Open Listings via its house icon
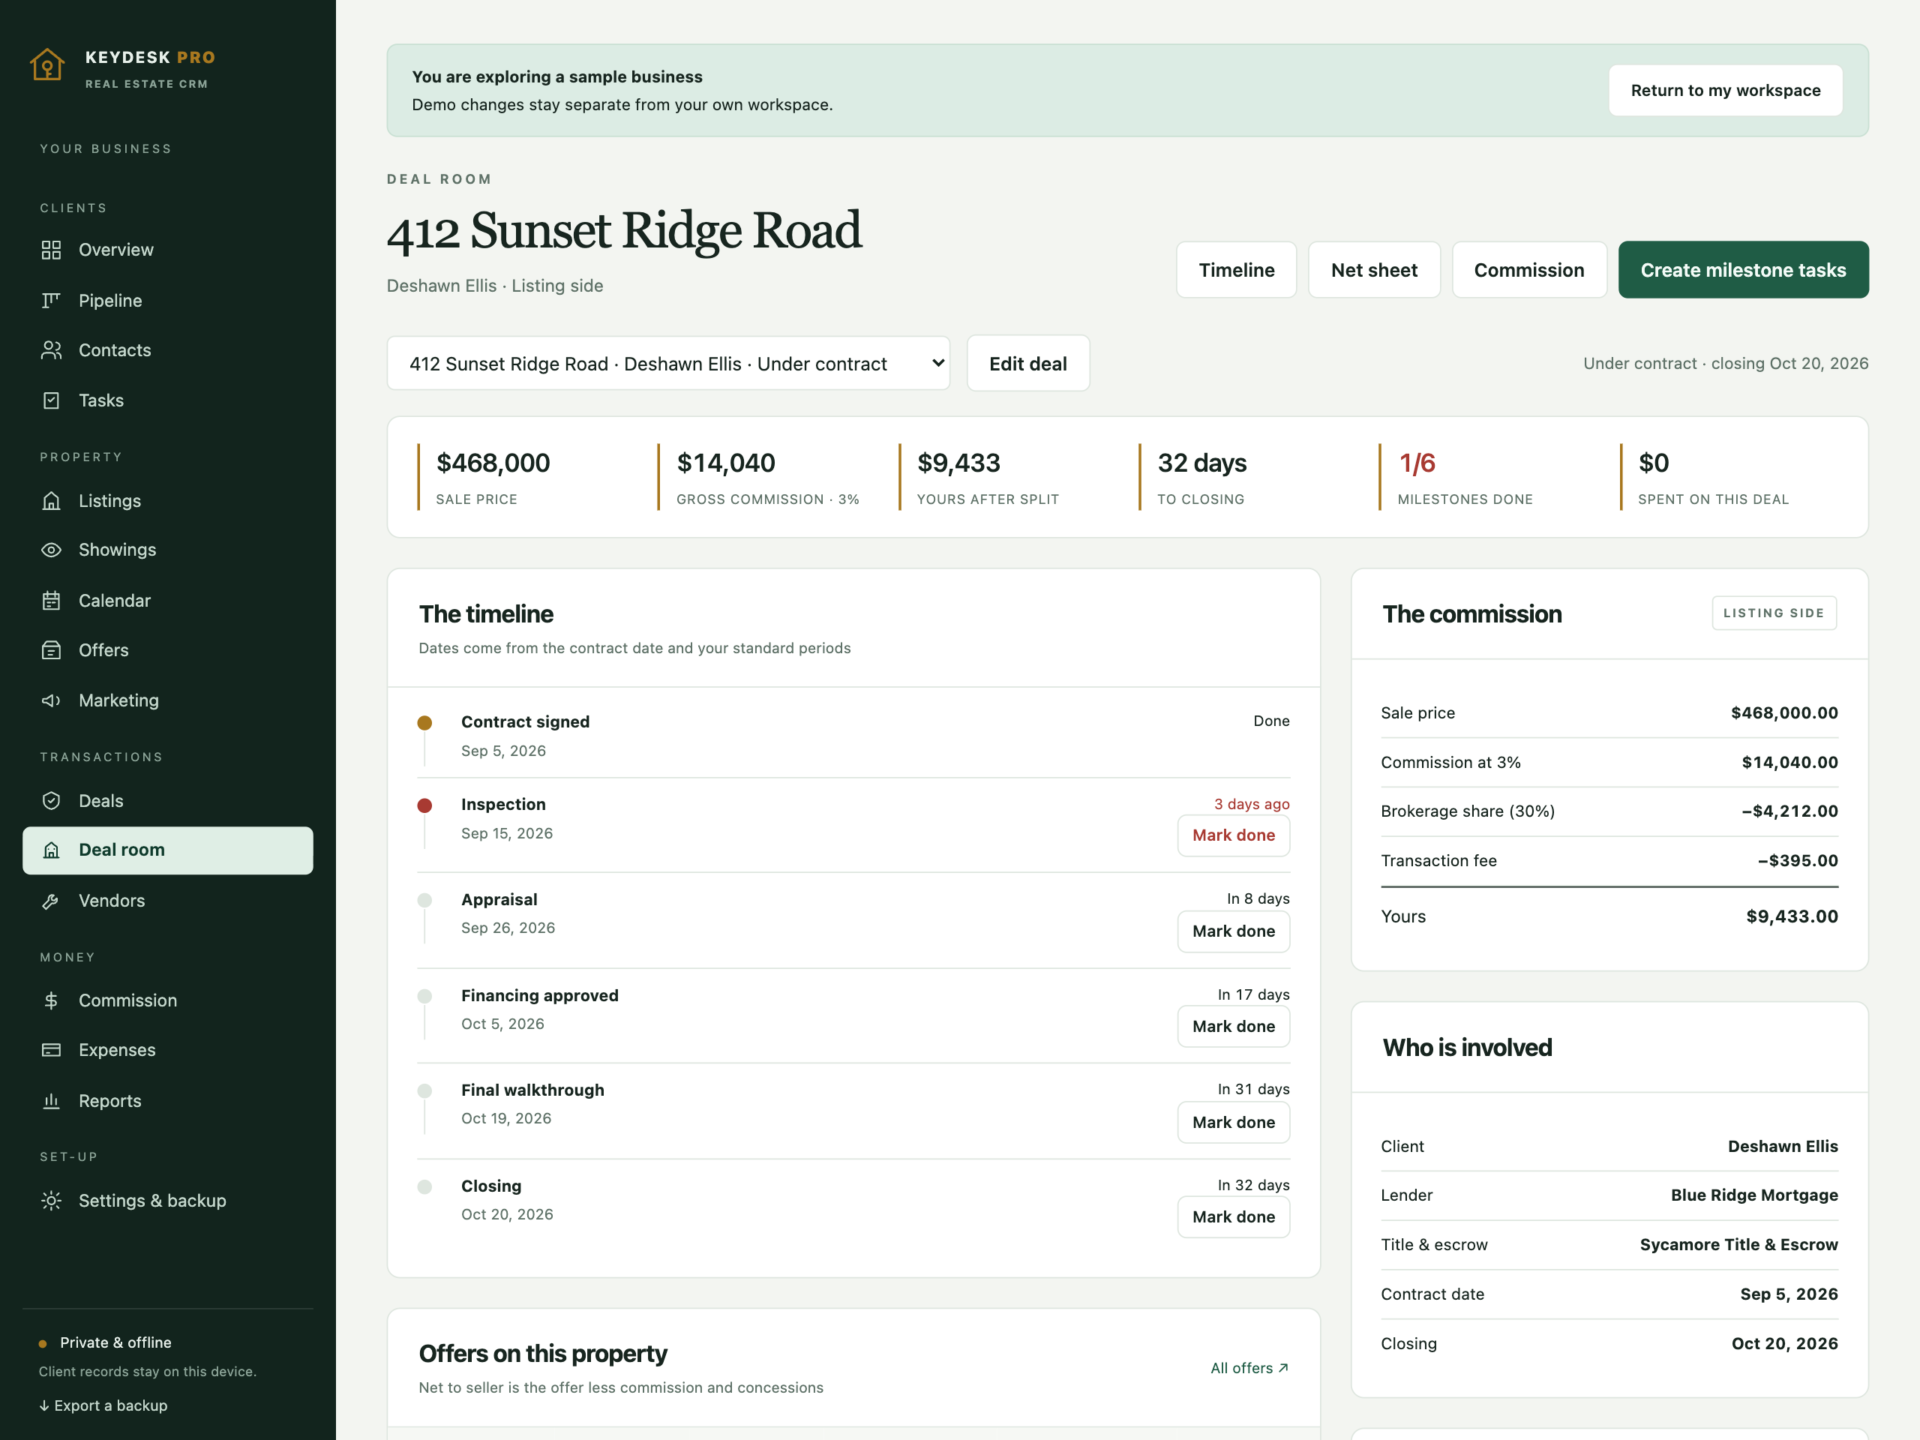 (51, 501)
